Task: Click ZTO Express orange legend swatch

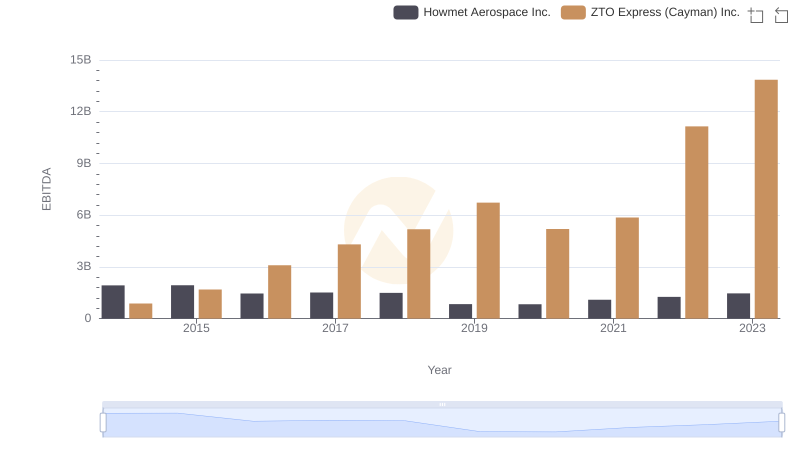Action: [x=573, y=12]
